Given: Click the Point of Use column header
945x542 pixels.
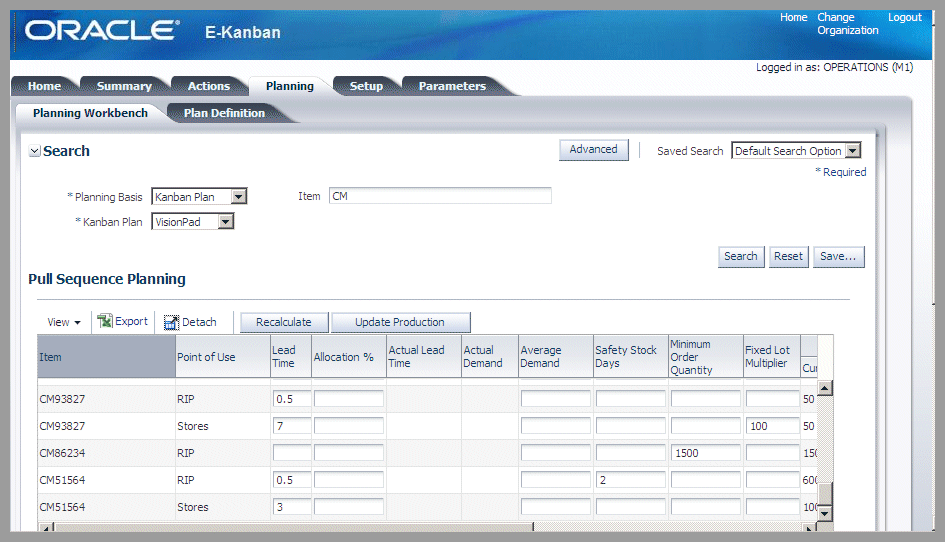Looking at the screenshot, I should 222,357.
